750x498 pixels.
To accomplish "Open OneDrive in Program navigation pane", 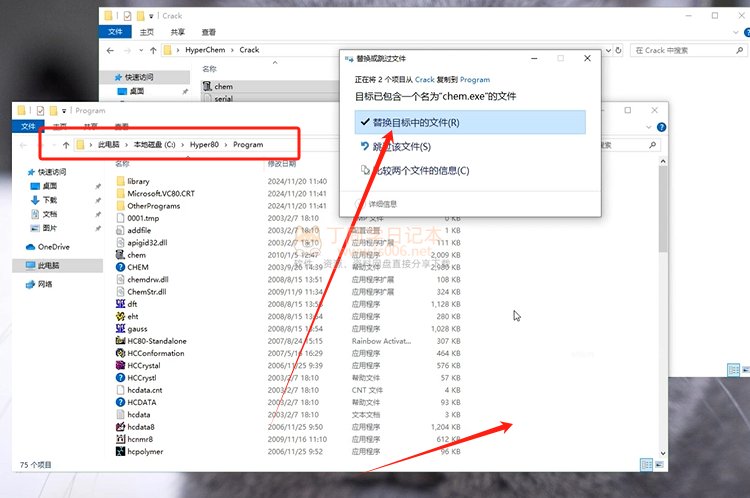I will [x=48, y=247].
